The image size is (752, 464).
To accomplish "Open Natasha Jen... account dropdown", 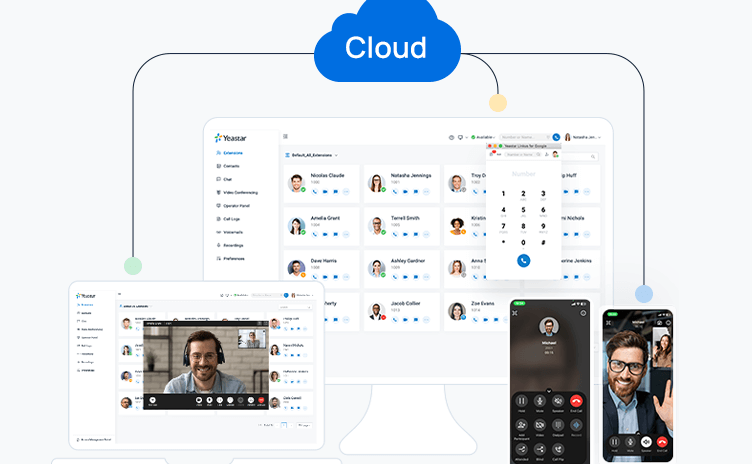I will coord(583,137).
